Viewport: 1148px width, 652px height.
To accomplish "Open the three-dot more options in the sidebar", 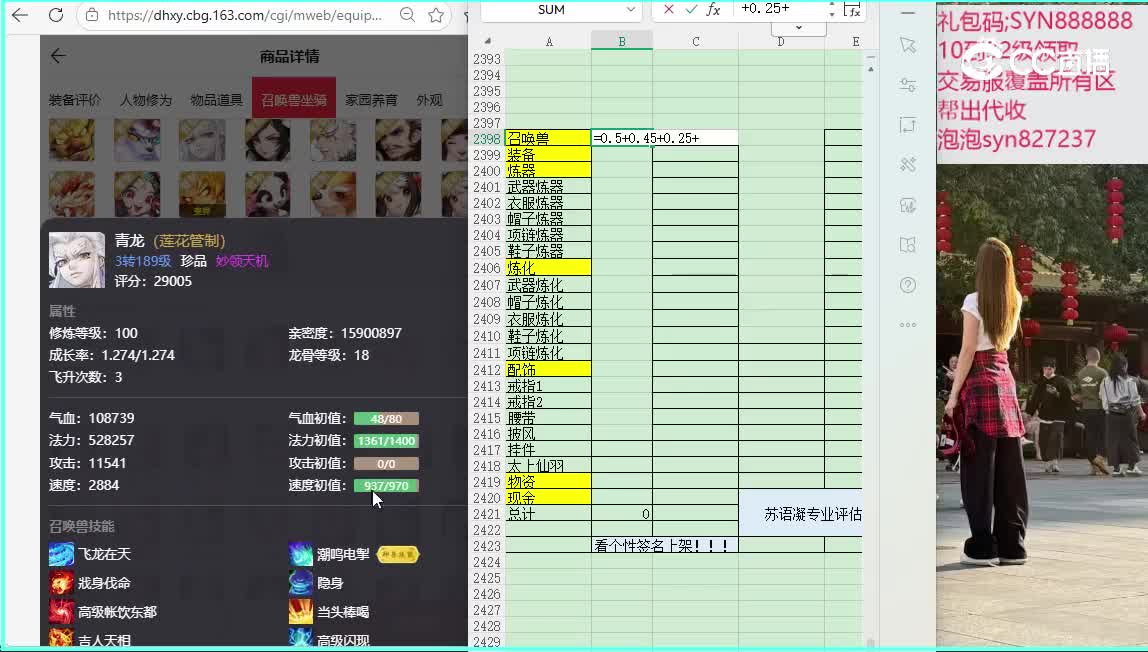I will point(907,325).
